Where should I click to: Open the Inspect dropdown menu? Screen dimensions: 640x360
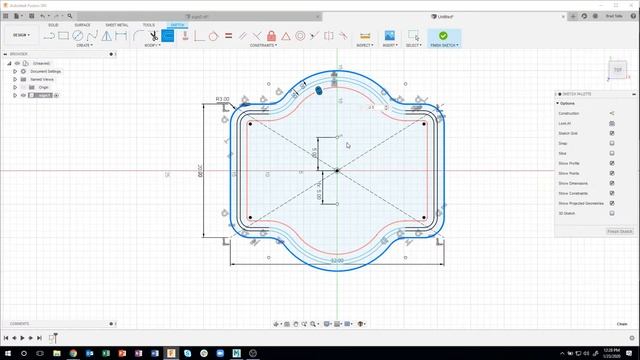tap(364, 45)
